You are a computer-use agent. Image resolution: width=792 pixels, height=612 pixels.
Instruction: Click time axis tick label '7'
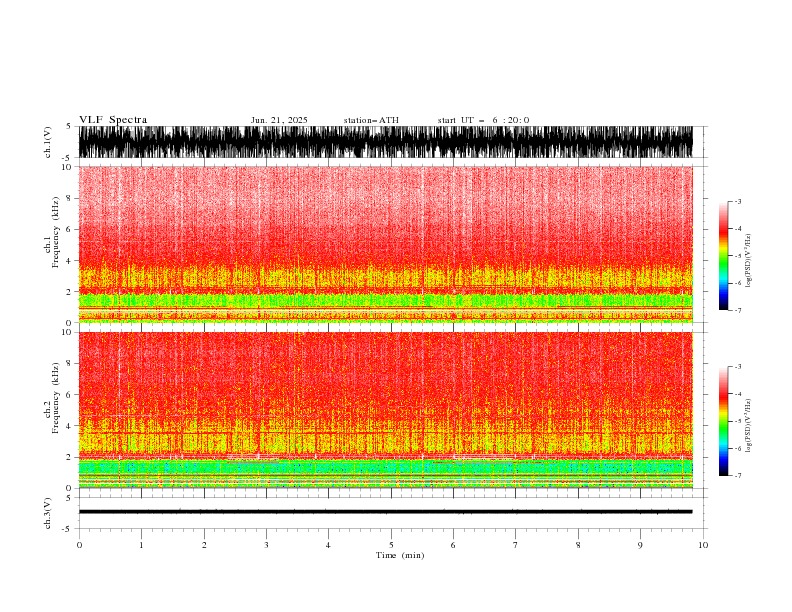click(x=516, y=545)
